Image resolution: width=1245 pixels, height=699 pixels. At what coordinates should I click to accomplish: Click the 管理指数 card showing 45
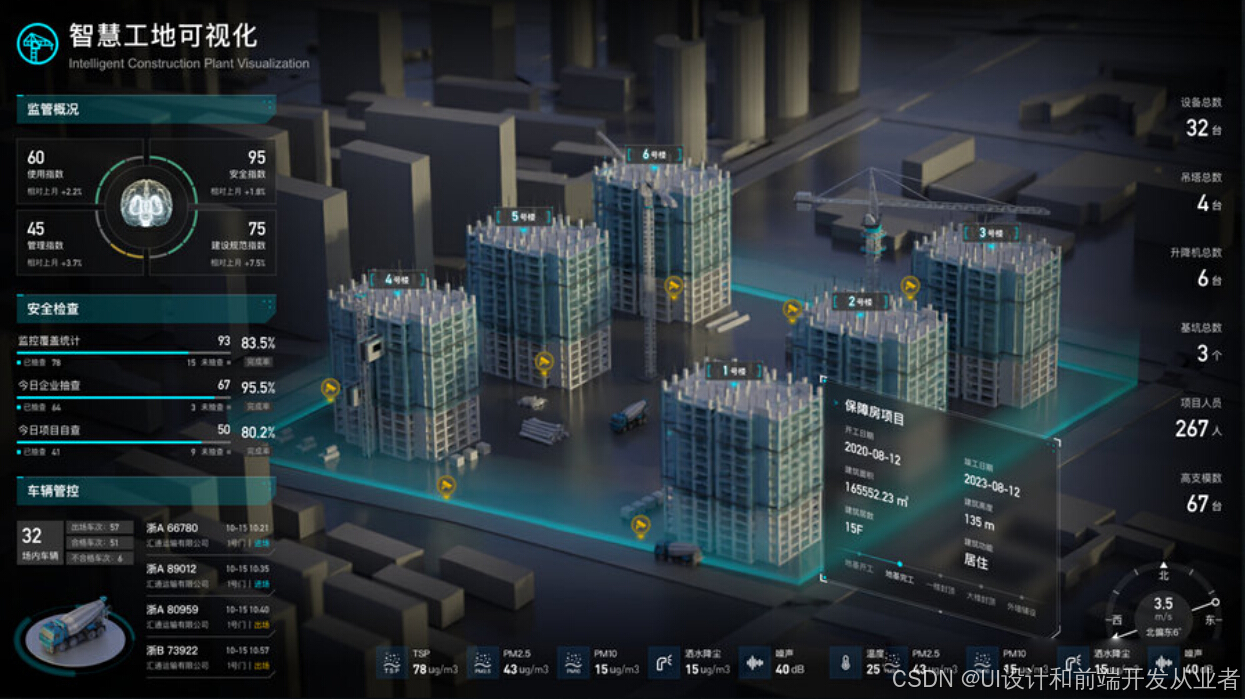tap(80, 242)
